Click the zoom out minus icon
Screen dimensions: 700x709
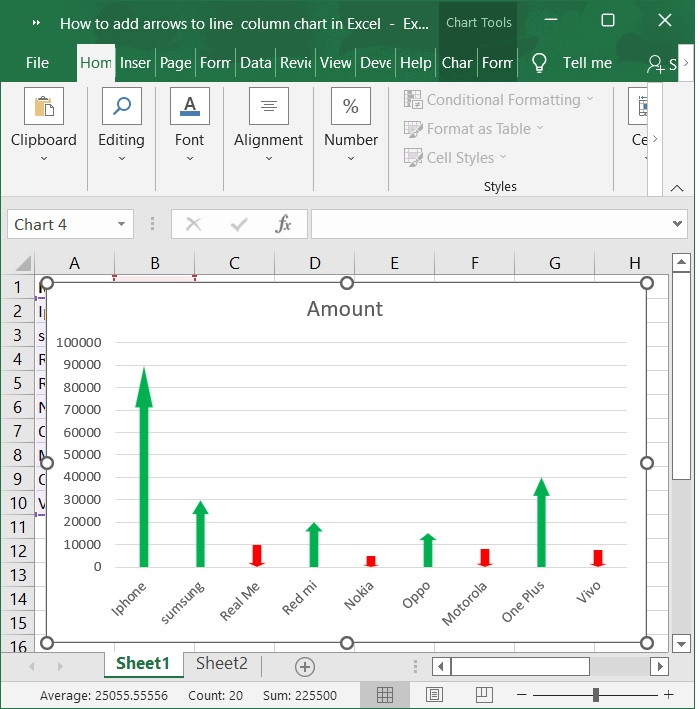521,695
